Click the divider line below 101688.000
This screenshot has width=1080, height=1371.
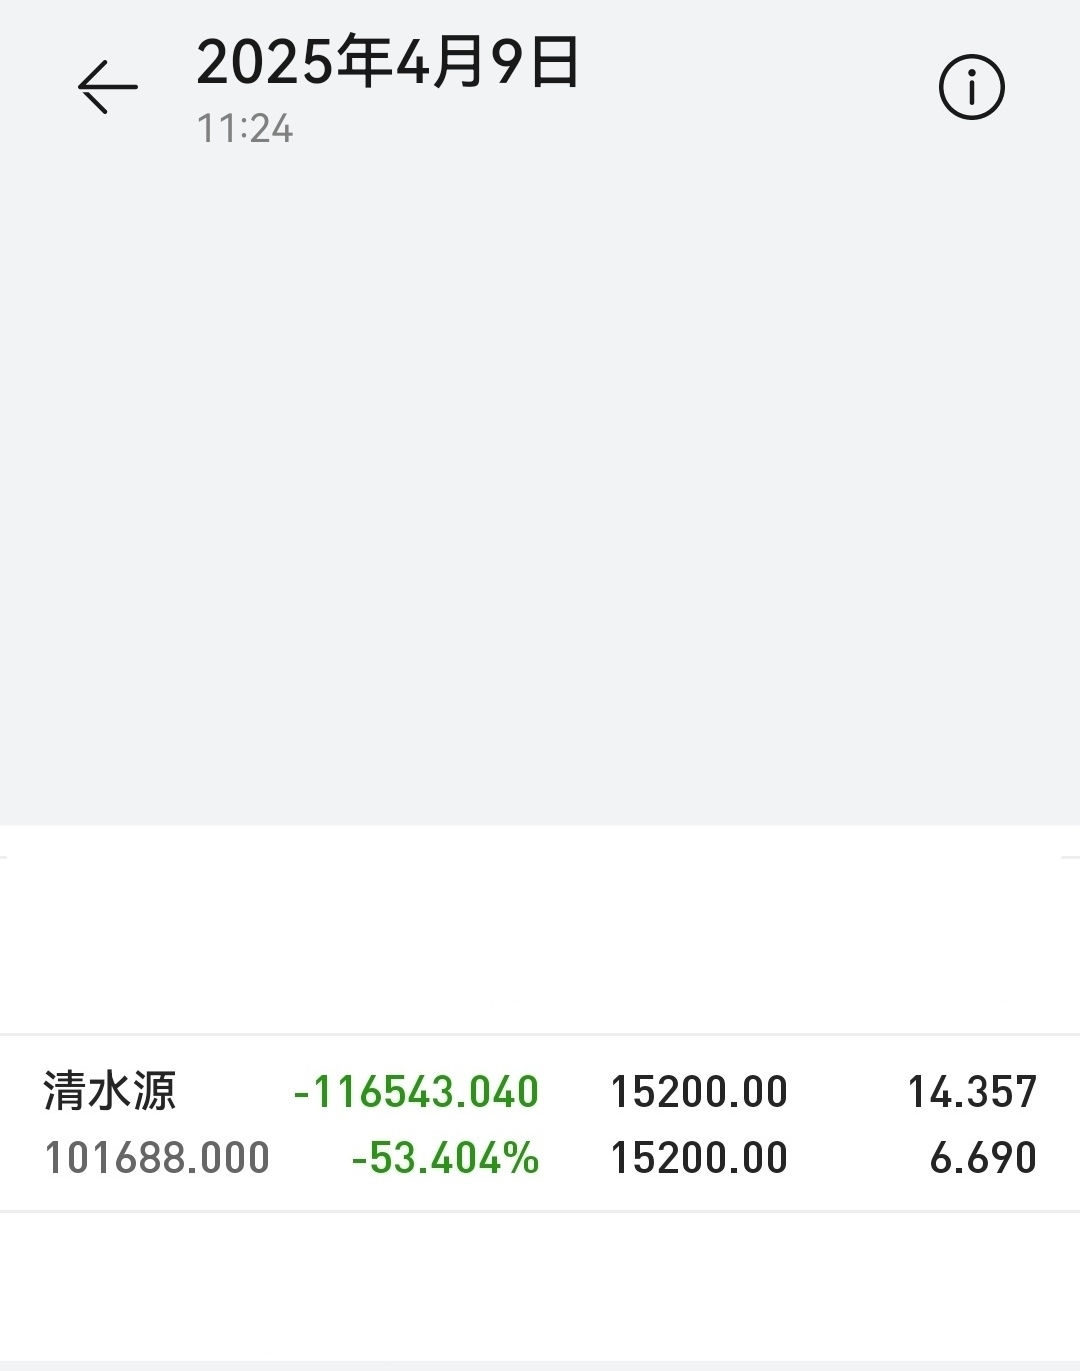pos(540,1211)
